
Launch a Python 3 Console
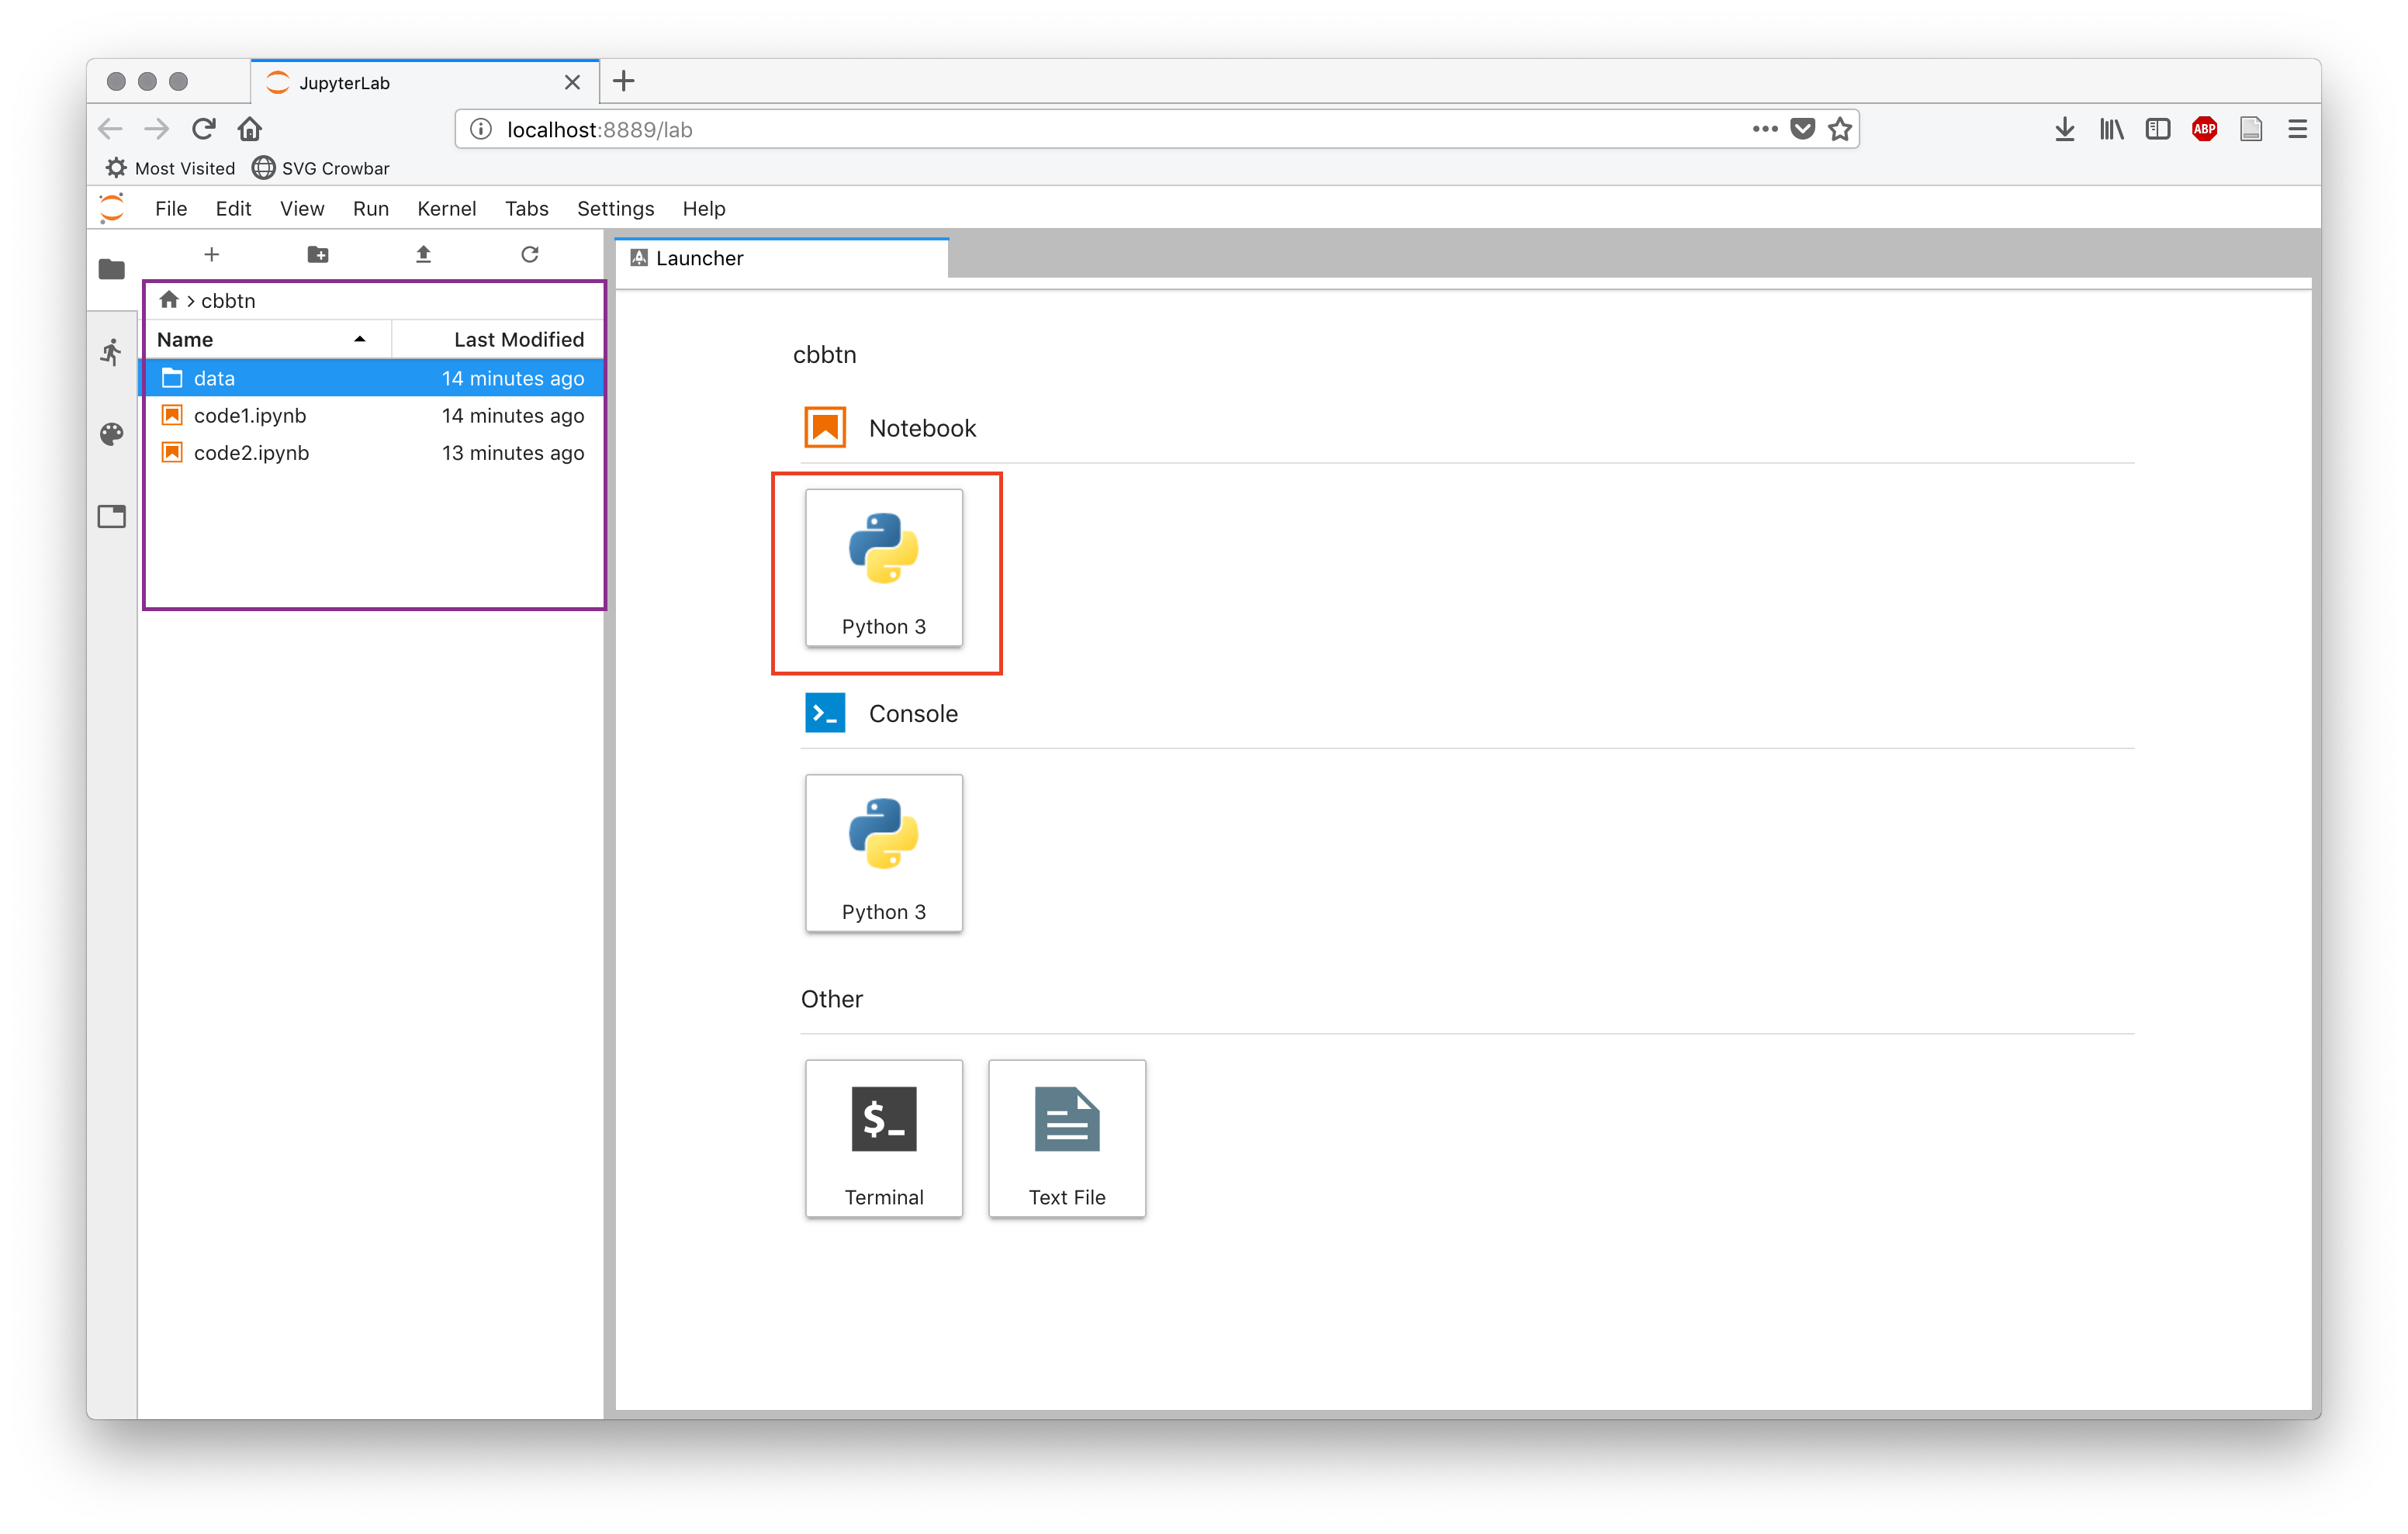[883, 853]
